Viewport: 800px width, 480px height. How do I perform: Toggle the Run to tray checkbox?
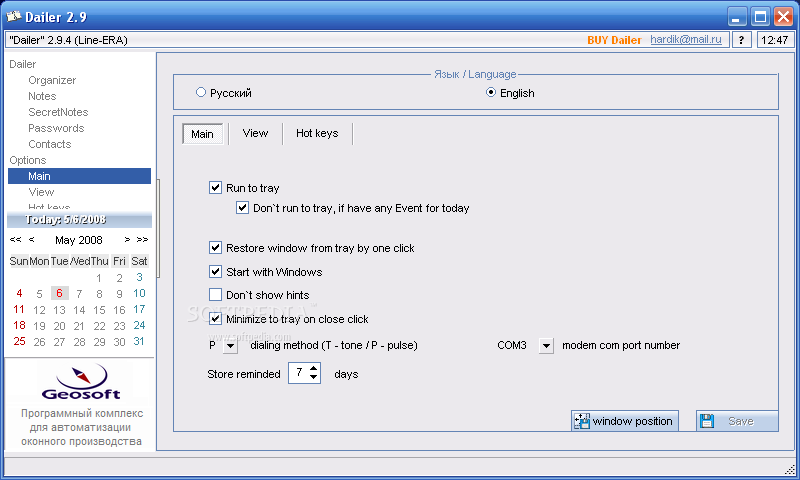(x=215, y=188)
